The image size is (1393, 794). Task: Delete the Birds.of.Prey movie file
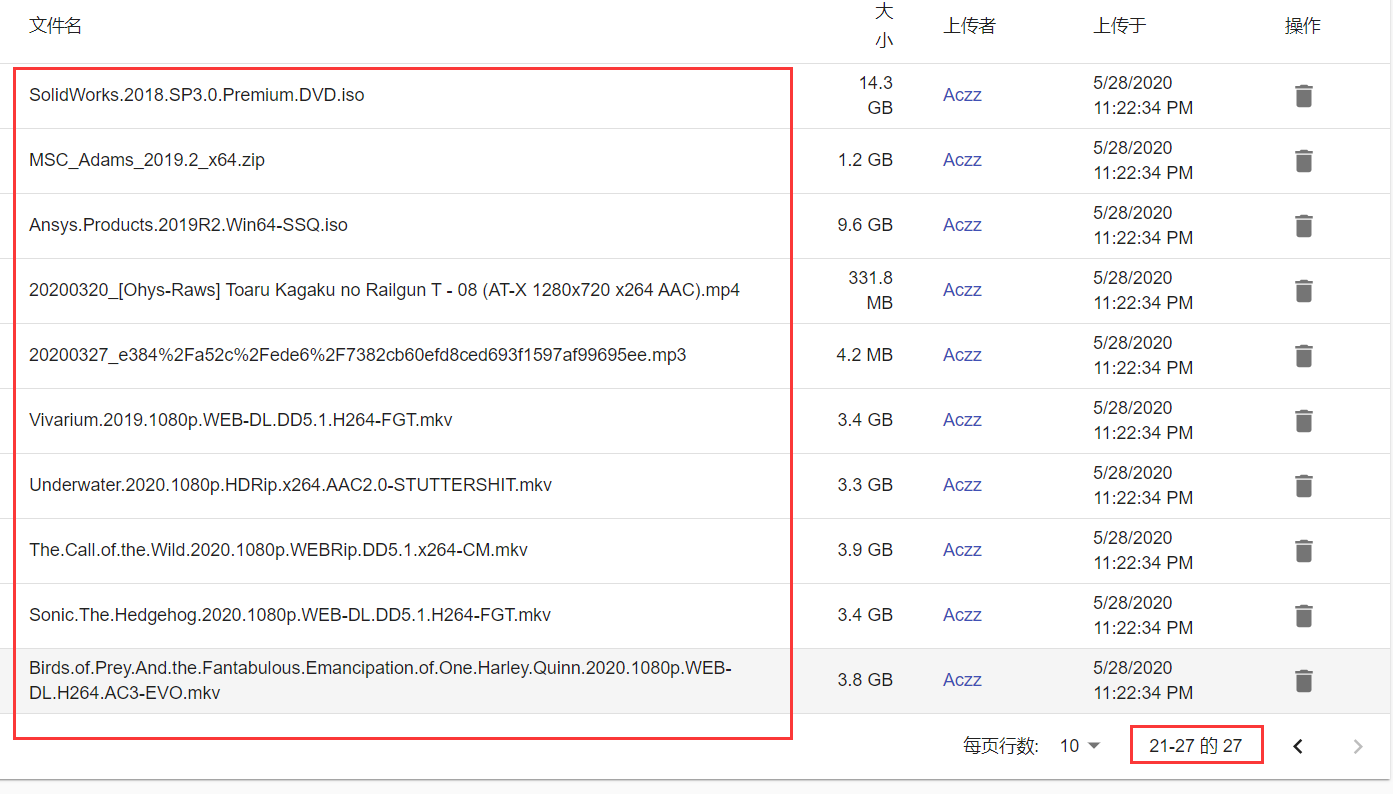1303,680
